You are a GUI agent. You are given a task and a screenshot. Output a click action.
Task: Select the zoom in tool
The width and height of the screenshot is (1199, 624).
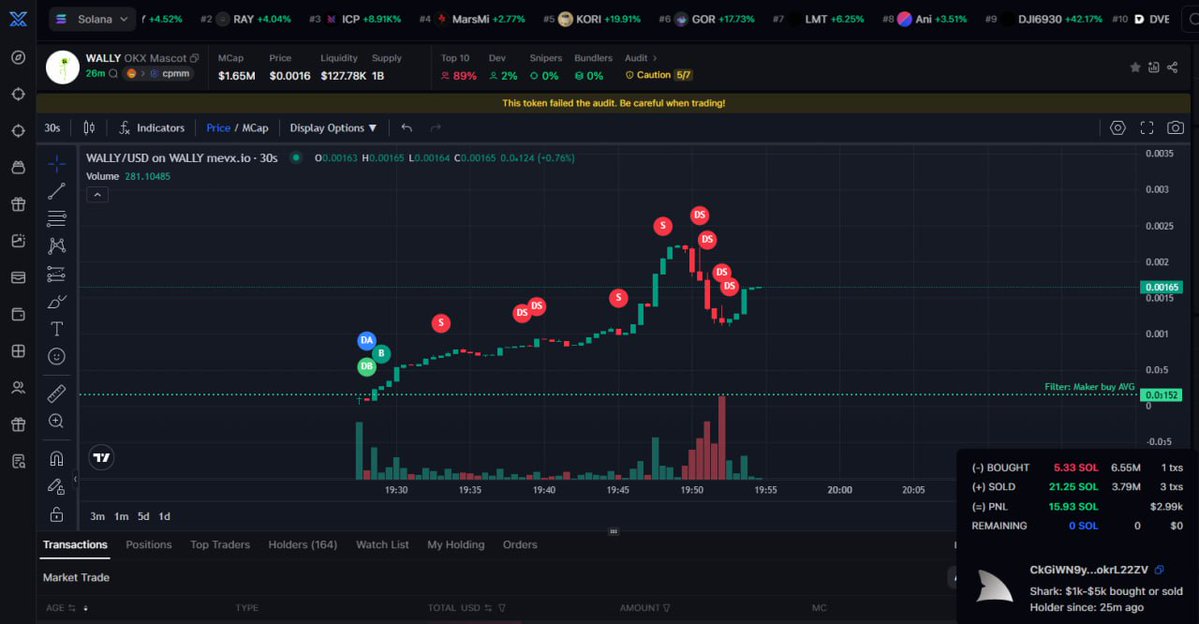click(x=57, y=421)
